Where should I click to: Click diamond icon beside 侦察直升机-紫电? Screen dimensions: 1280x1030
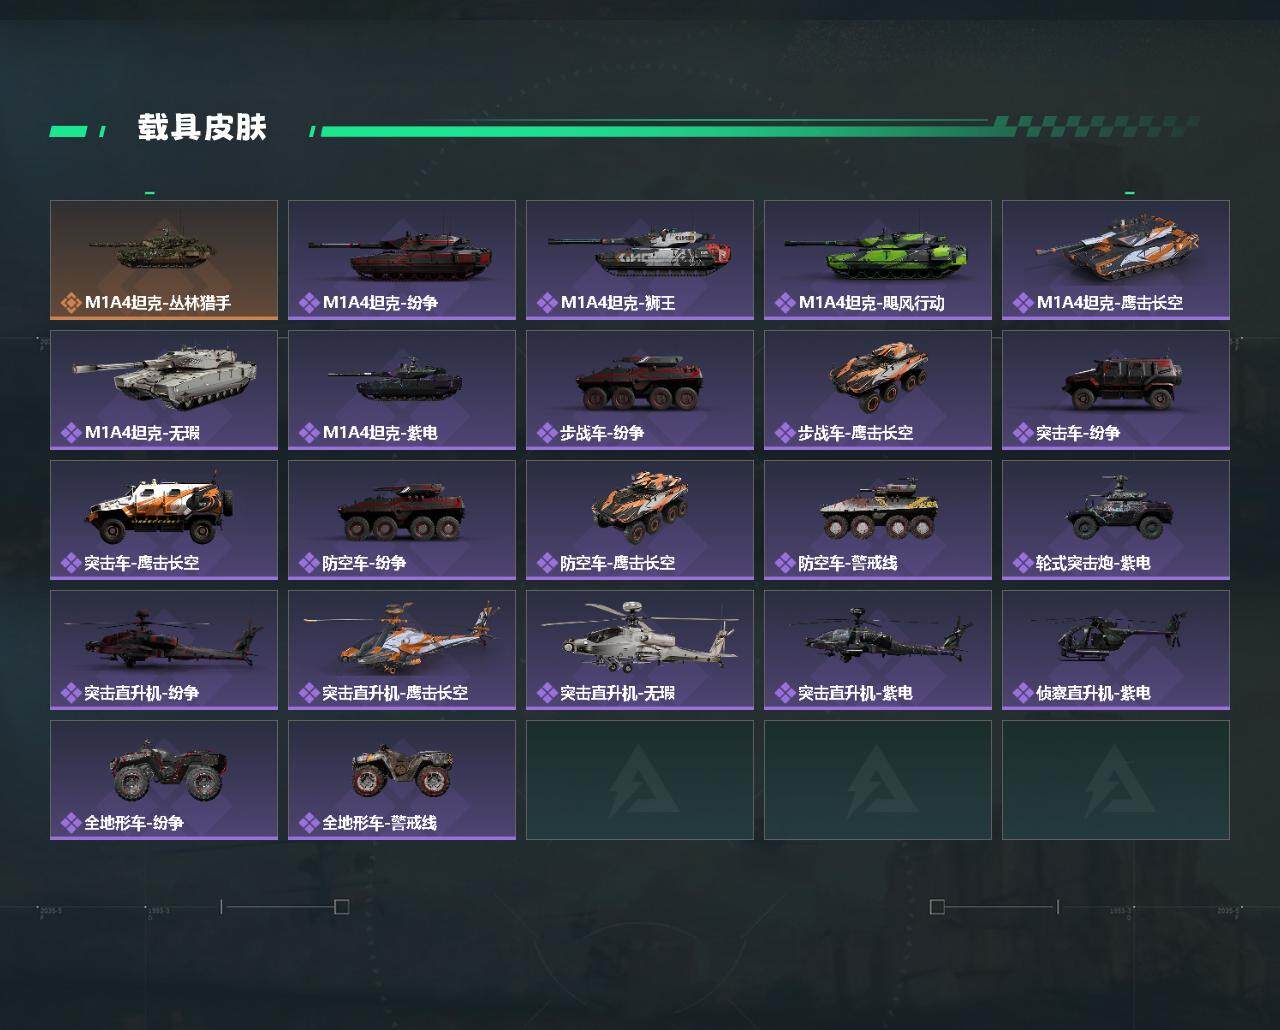tap(1023, 693)
